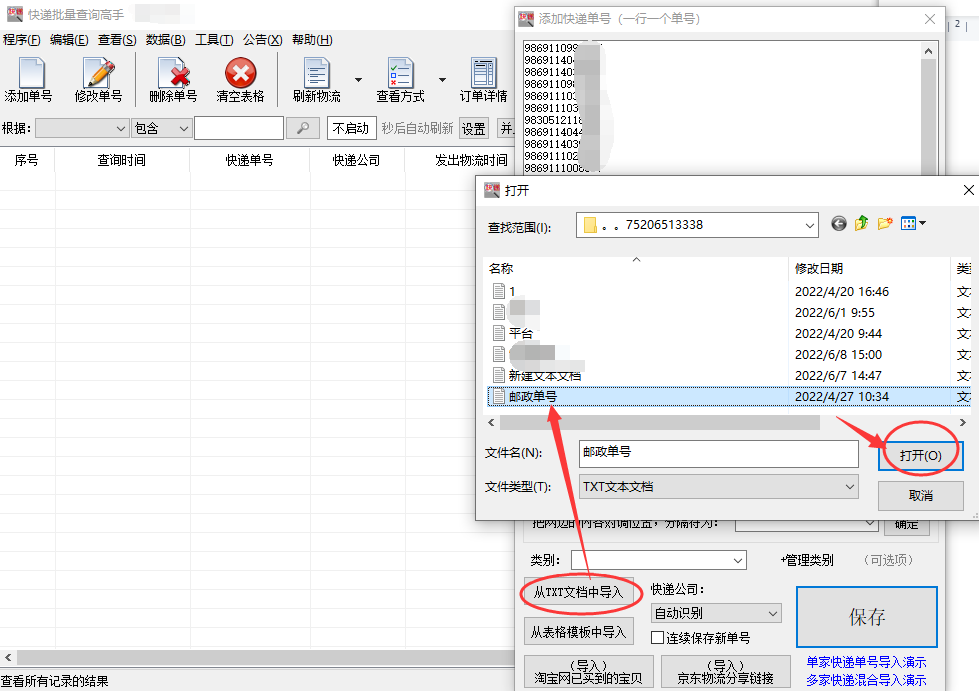Open the 查找范围 folder dropdown
This screenshot has width=979, height=691.
(810, 224)
